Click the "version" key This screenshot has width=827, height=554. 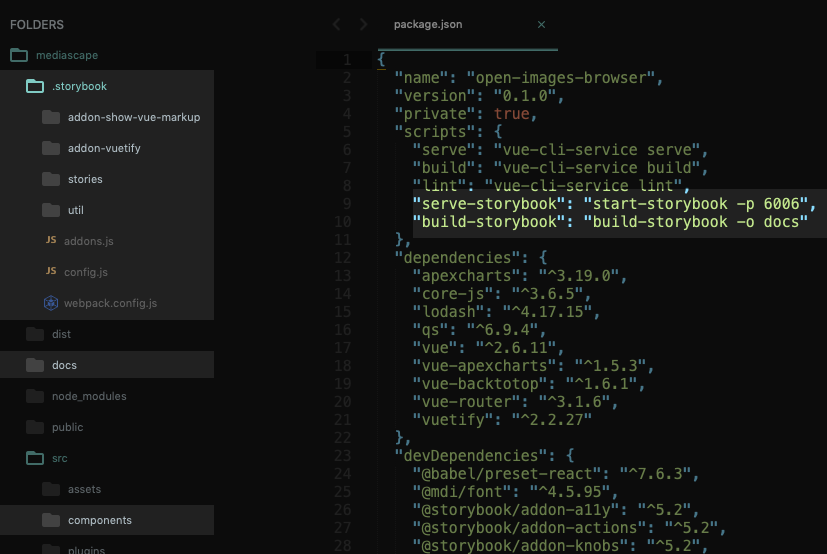(x=435, y=96)
